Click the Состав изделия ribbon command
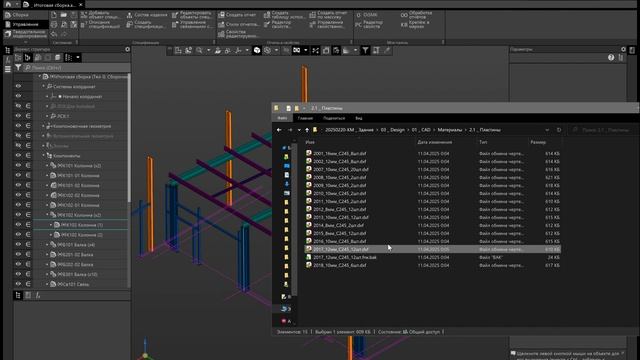This screenshot has height=360, width=640. click(147, 15)
